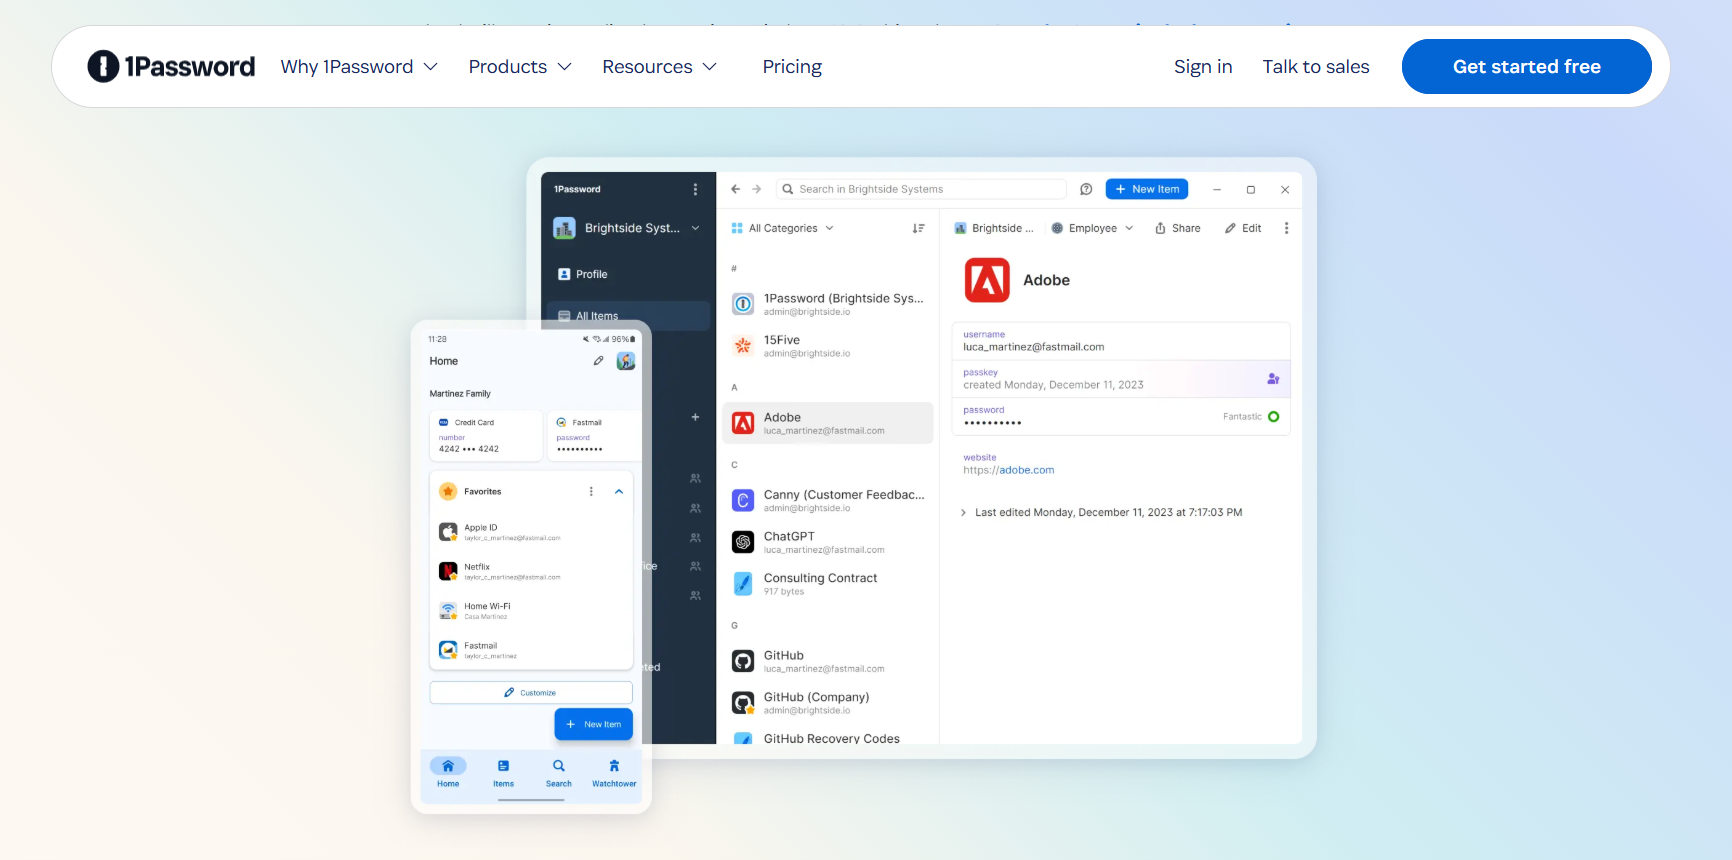This screenshot has width=1732, height=860.
Task: Click the back arrow in app toolbar
Action: pos(736,189)
